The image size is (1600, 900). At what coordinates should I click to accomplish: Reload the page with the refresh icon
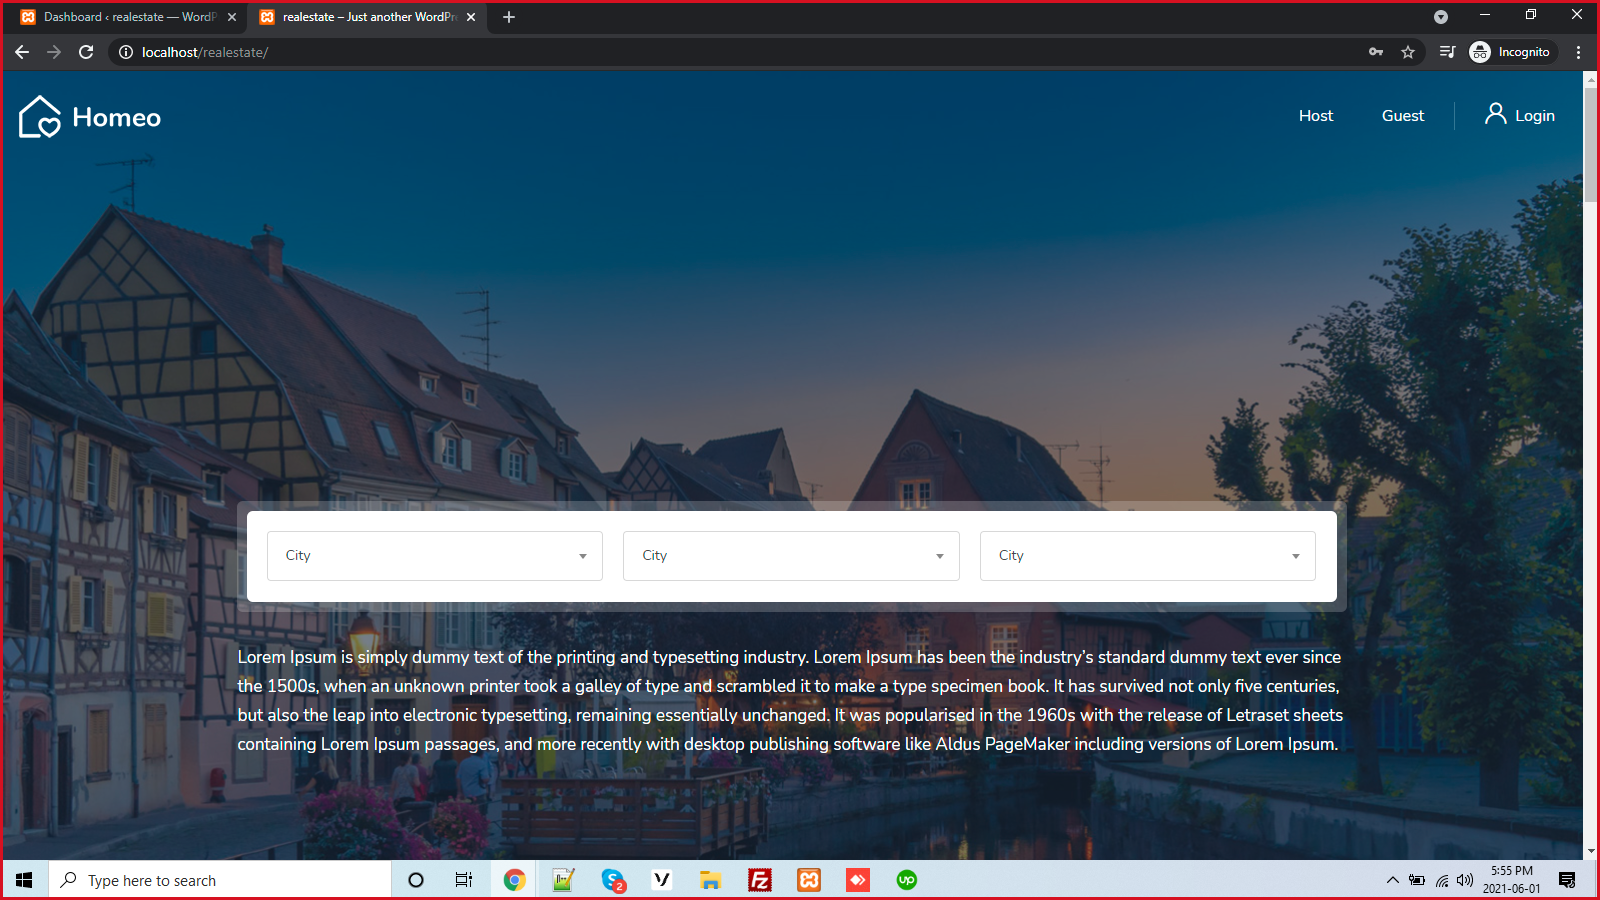[86, 52]
